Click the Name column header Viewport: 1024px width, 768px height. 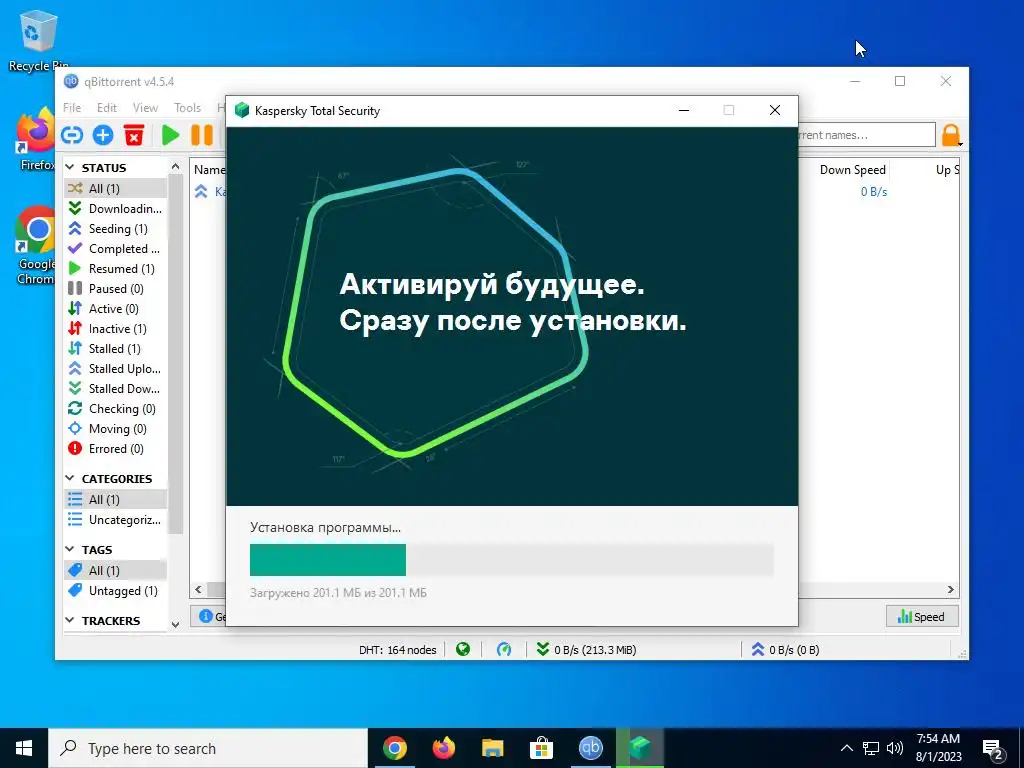pos(209,170)
